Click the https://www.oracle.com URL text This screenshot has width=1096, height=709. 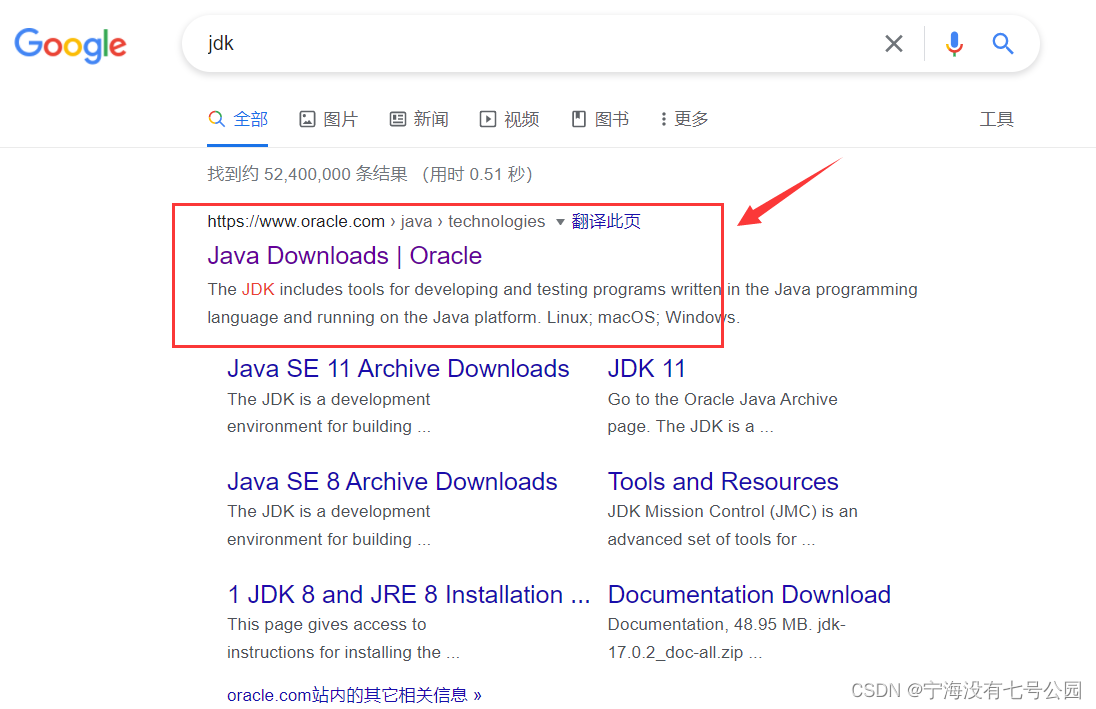click(296, 222)
